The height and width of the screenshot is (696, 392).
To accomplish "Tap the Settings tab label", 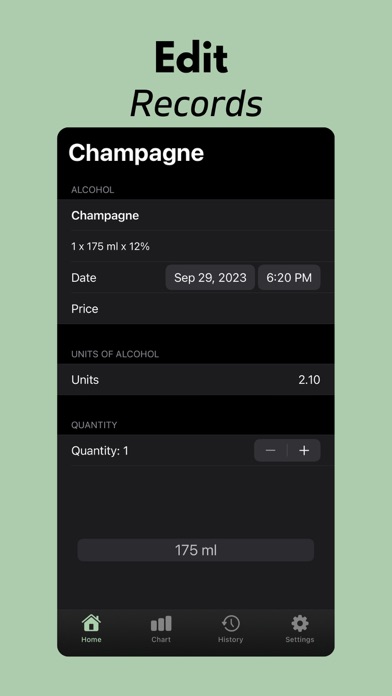I will tap(300, 640).
